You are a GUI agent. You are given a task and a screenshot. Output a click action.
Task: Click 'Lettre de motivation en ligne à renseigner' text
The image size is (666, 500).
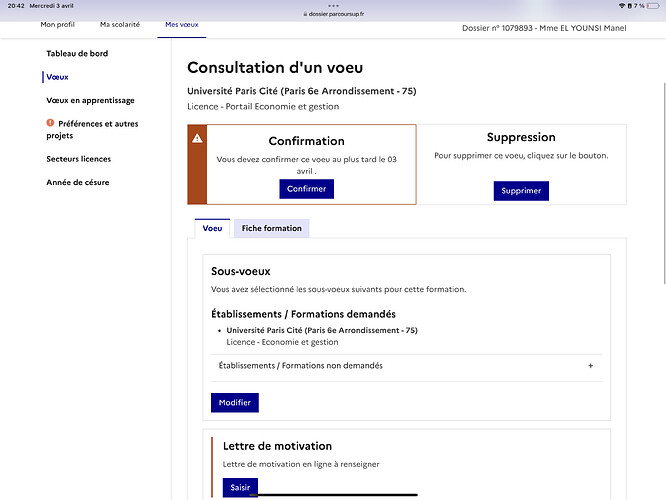pyautogui.click(x=301, y=464)
